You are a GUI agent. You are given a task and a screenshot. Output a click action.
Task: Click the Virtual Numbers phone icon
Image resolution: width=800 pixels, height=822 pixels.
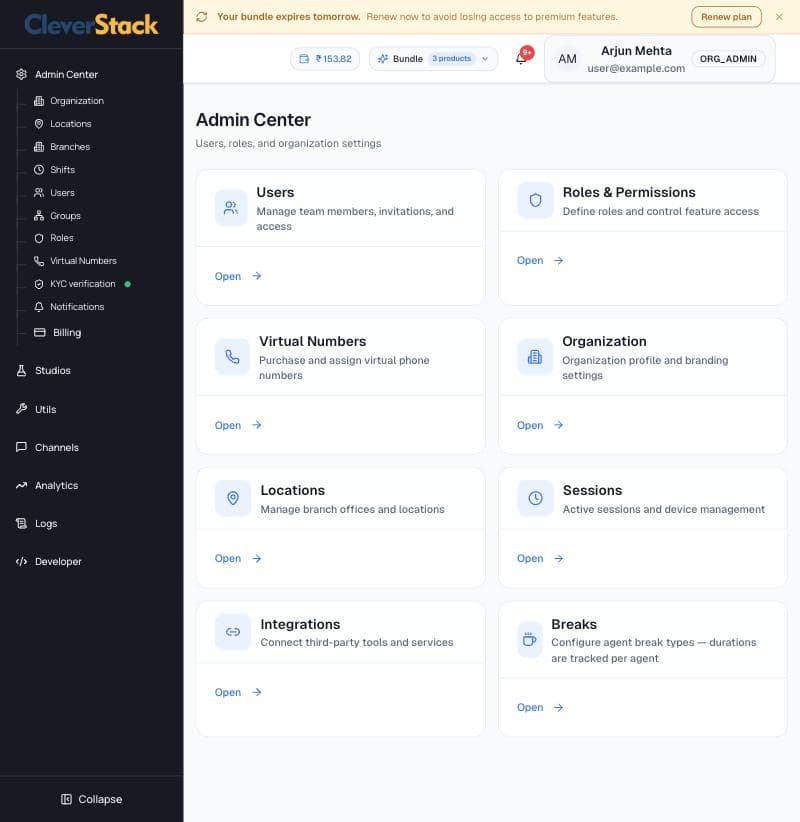[x=232, y=357]
